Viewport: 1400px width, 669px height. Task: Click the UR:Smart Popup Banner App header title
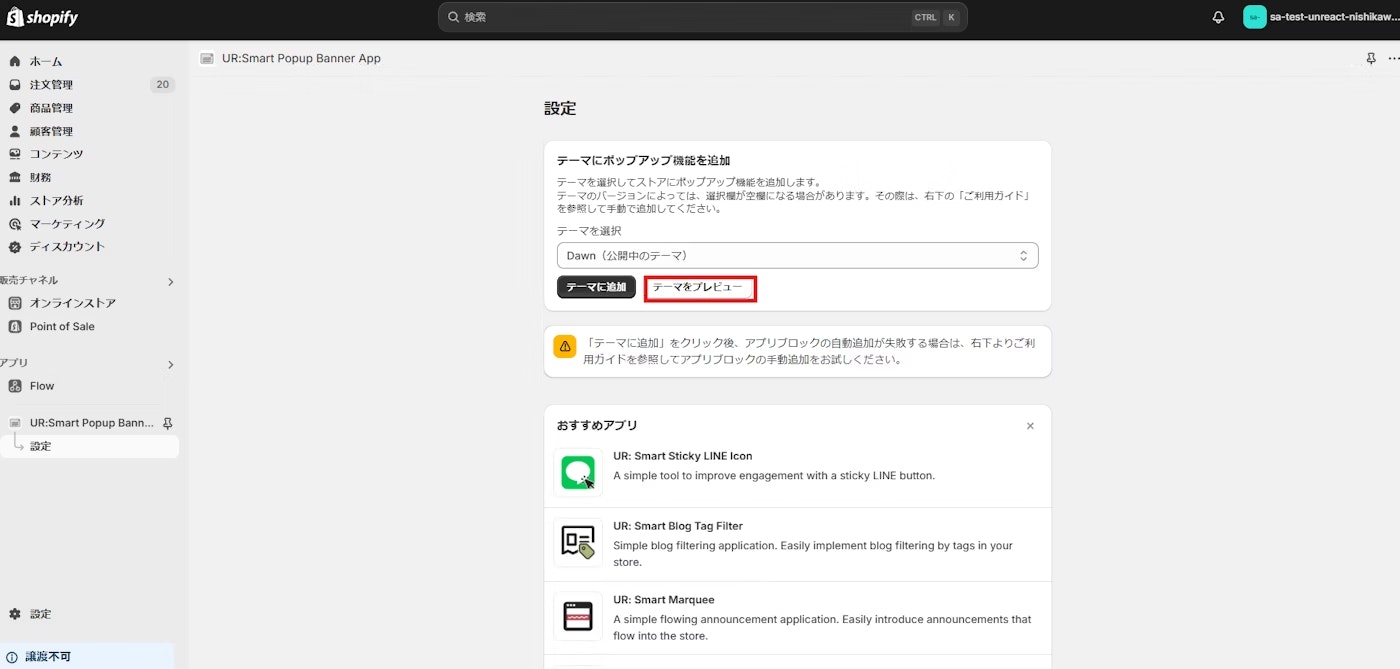[301, 59]
